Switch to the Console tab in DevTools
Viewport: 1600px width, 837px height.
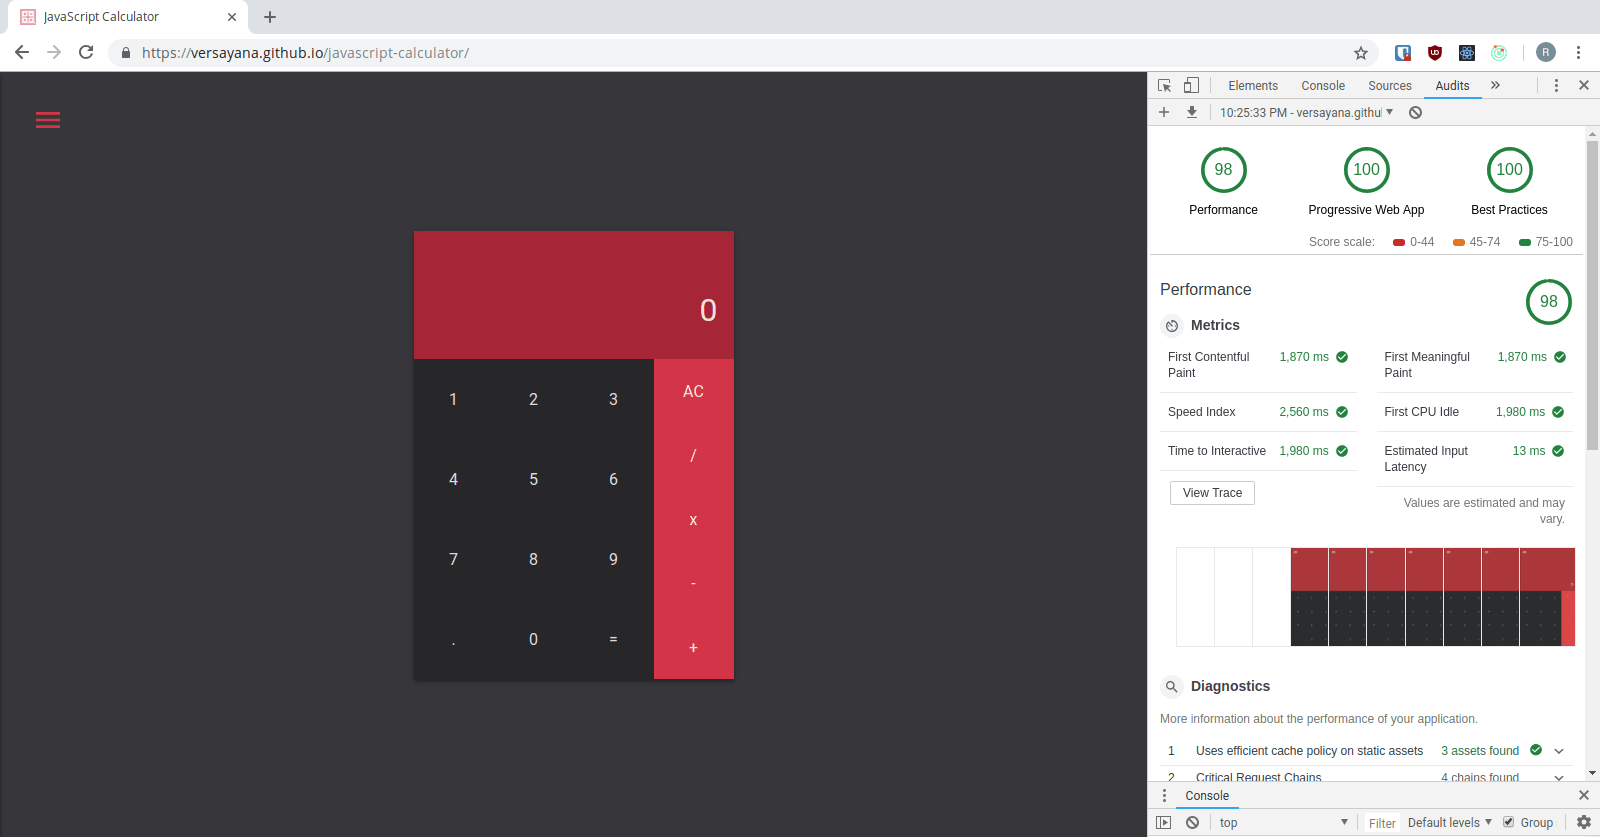pyautogui.click(x=1323, y=86)
